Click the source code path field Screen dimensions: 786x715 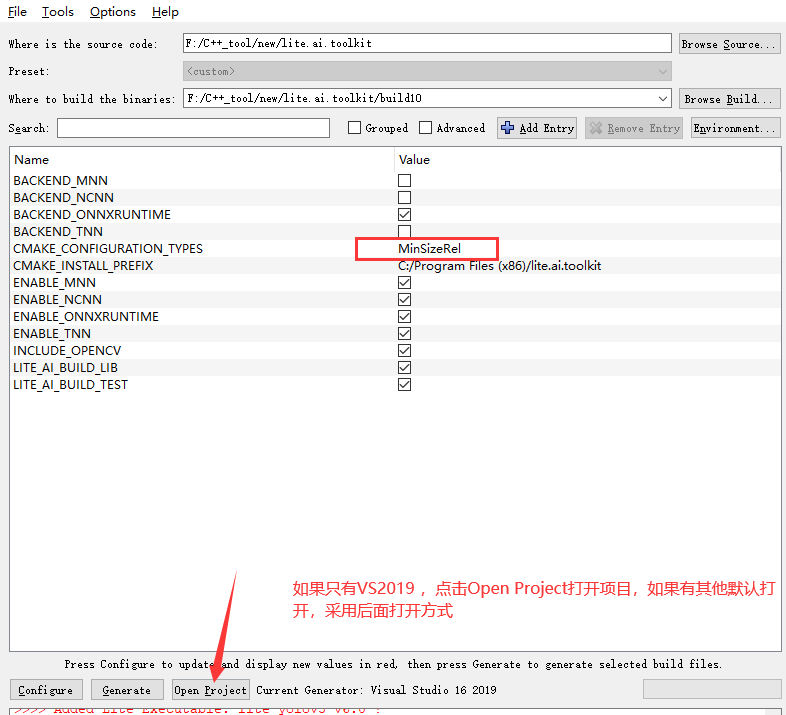click(427, 43)
